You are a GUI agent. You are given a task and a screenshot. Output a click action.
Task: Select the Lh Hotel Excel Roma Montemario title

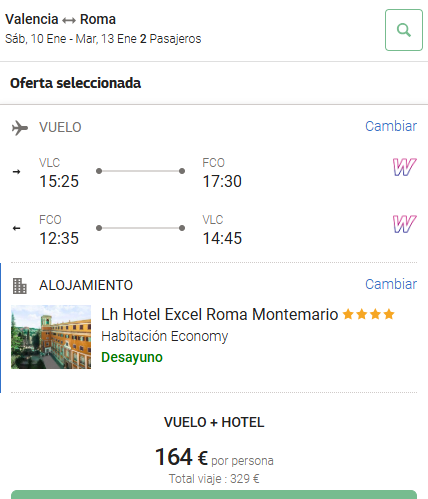(220, 314)
